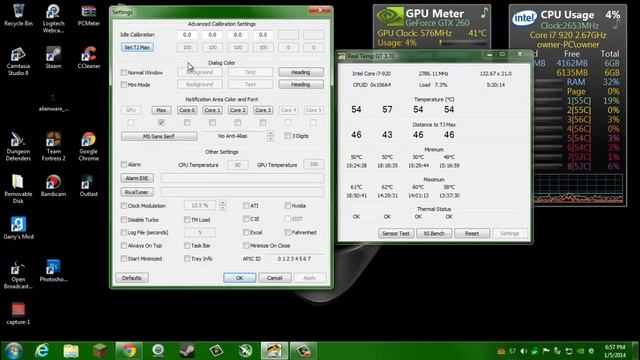Switch to Chrome in taskbar
Viewport: 640px width, 360px height.
129,351
